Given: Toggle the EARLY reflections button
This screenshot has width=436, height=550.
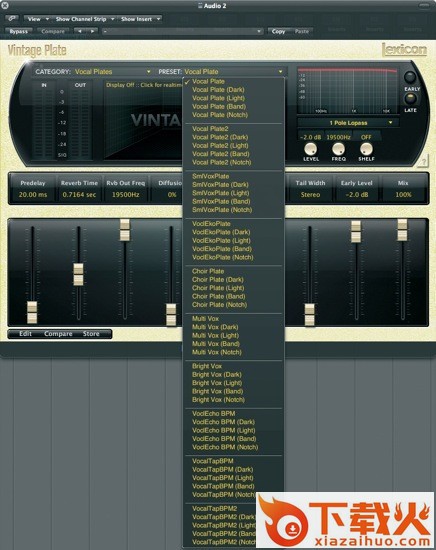Looking at the screenshot, I should pos(410,77).
